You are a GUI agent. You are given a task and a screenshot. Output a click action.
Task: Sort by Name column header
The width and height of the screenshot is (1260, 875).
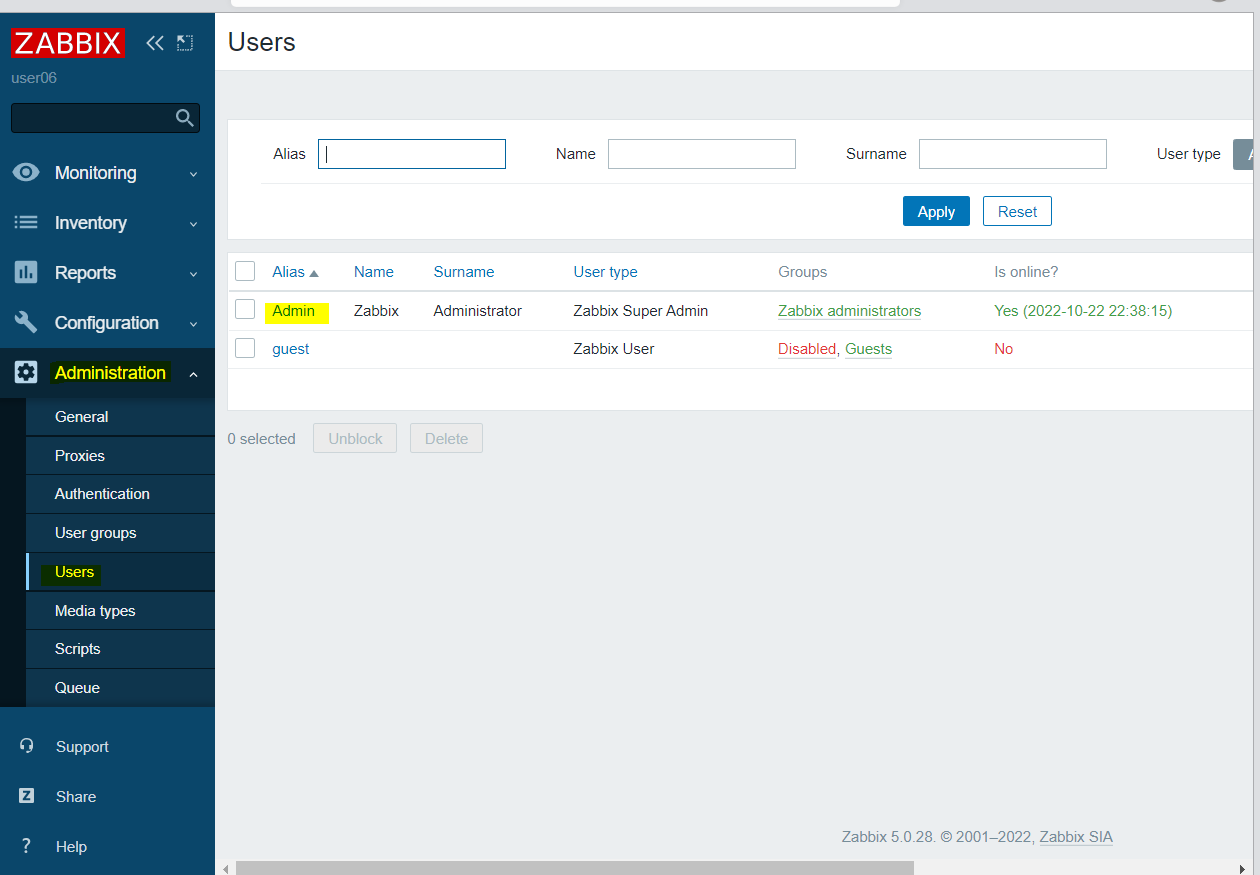point(374,272)
